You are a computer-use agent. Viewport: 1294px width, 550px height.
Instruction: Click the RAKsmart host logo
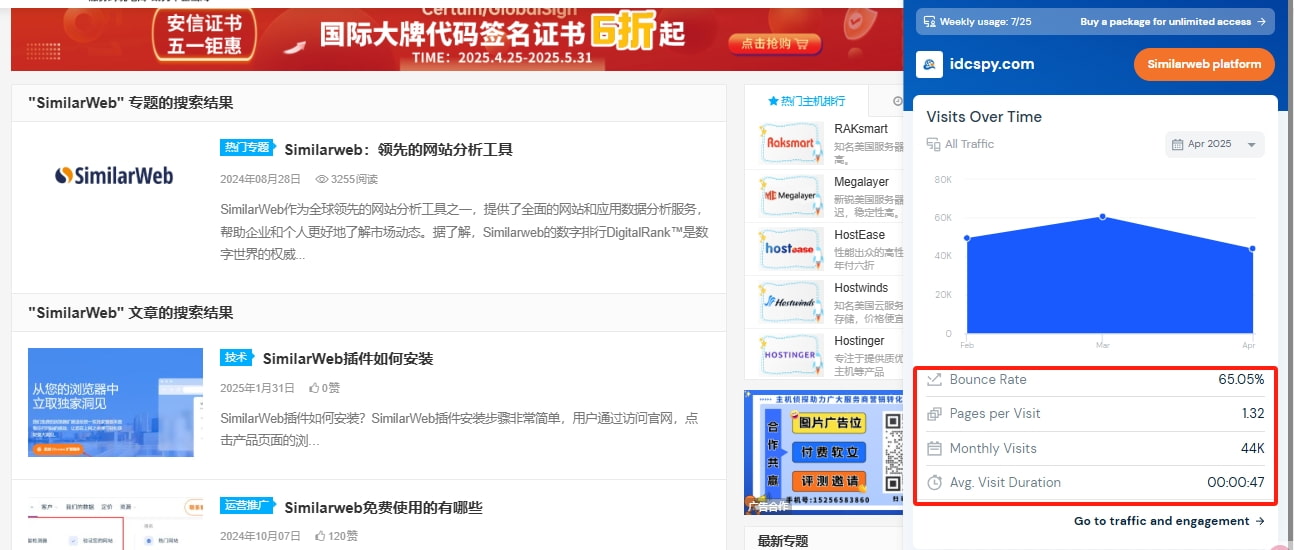point(791,143)
